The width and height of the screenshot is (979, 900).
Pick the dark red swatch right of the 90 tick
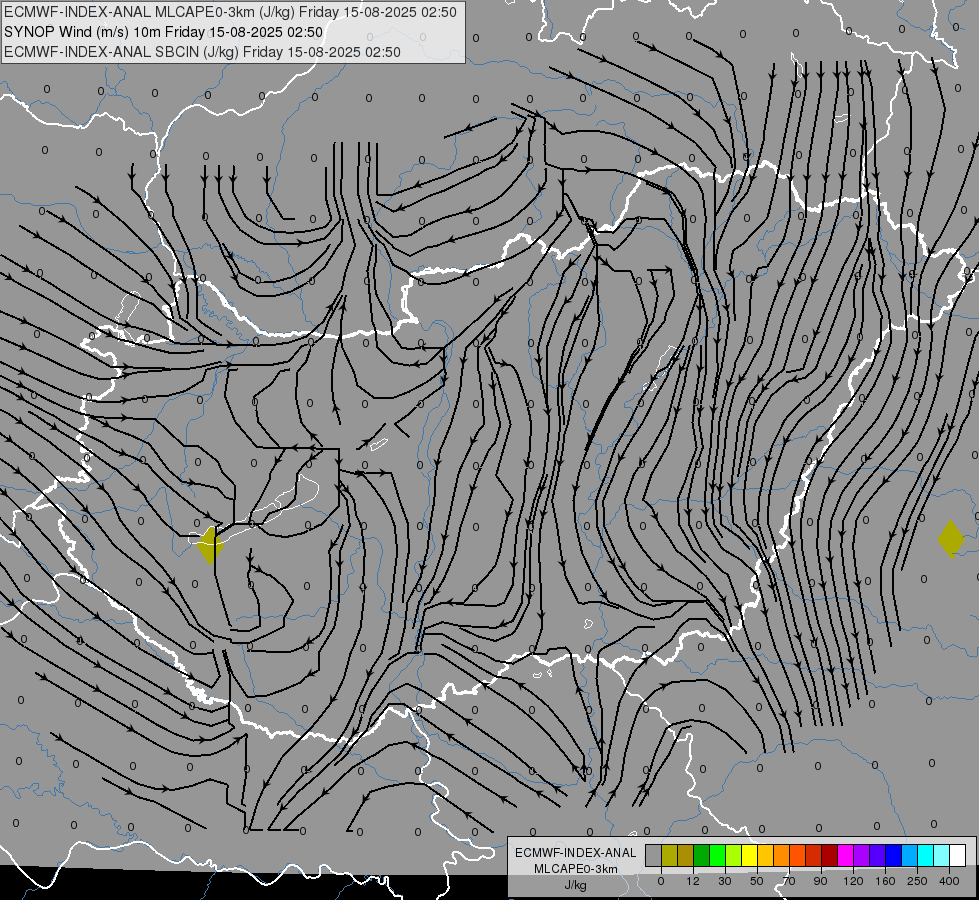830,855
